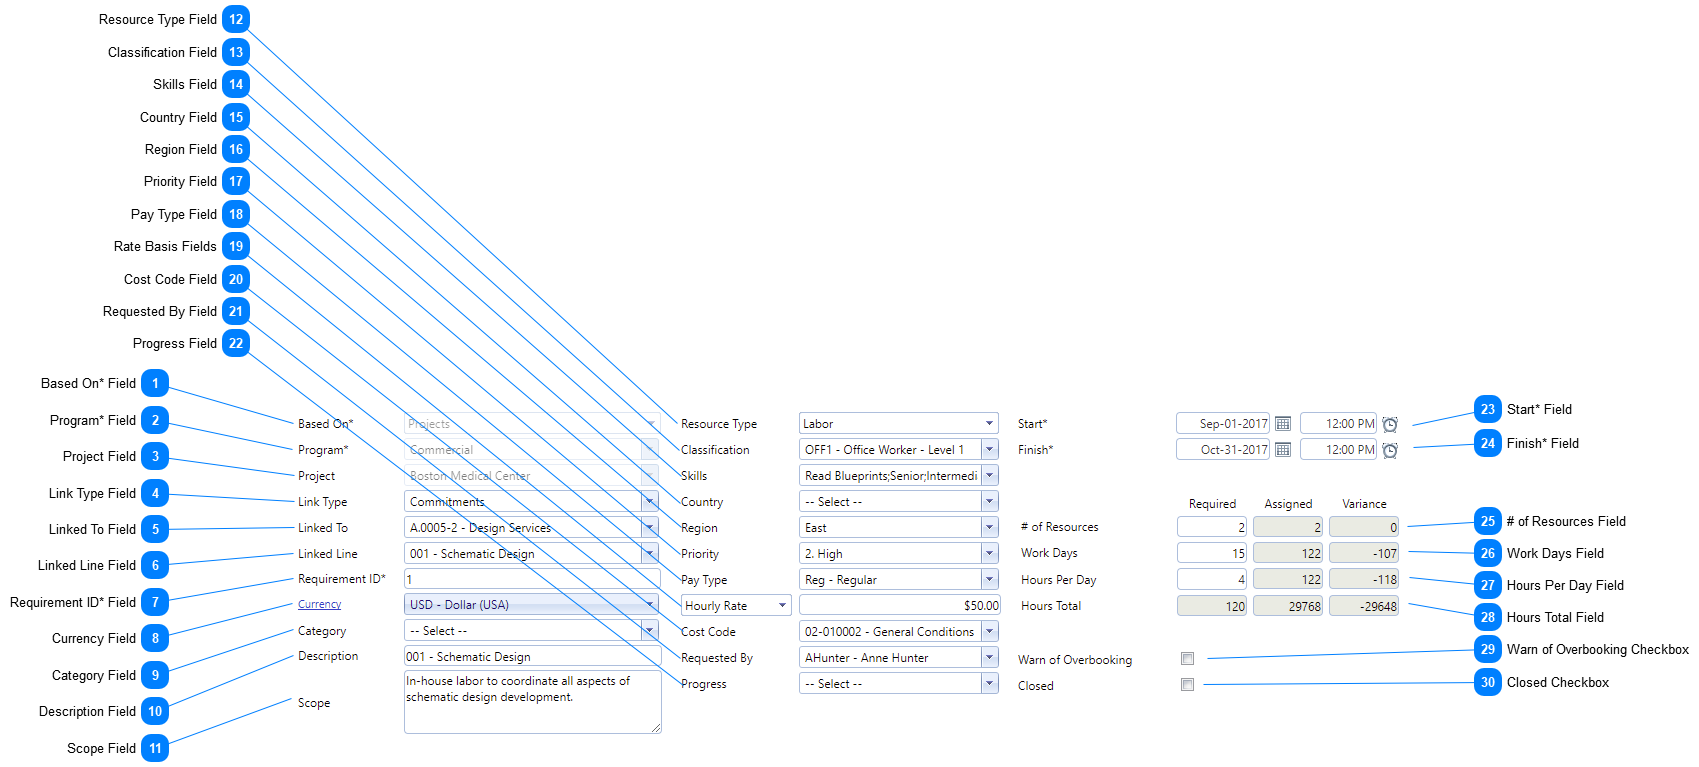Expand the Cost Code dropdown
Screen dimensions: 1699x767
point(989,631)
